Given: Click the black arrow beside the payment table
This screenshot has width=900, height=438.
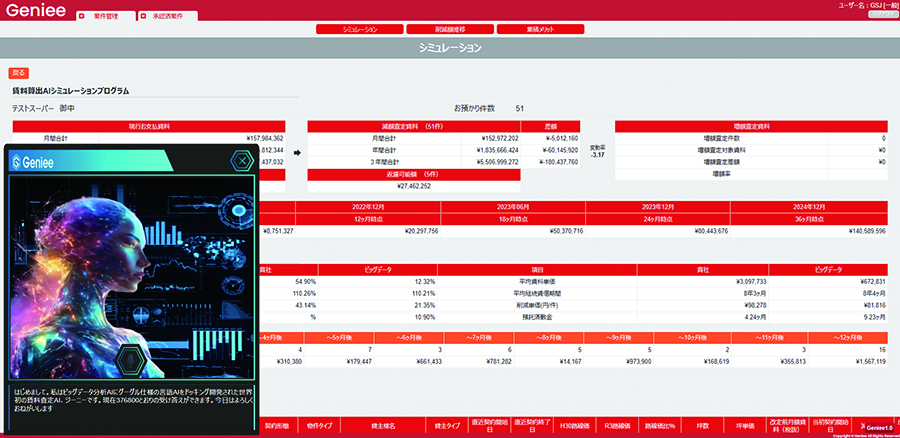Looking at the screenshot, I should click(x=297, y=153).
